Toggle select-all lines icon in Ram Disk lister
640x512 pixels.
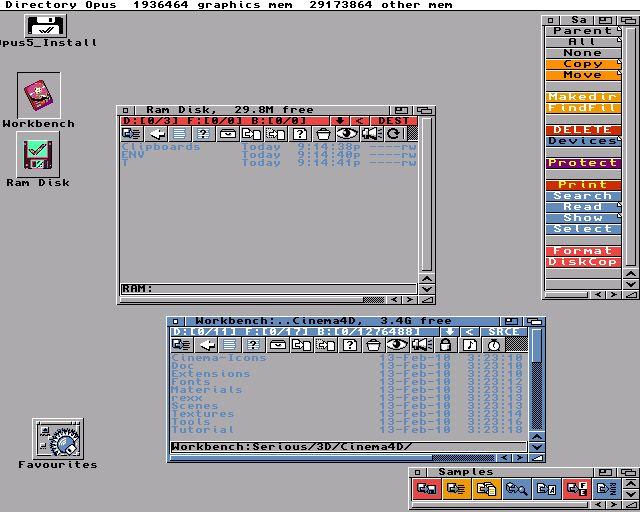point(179,134)
